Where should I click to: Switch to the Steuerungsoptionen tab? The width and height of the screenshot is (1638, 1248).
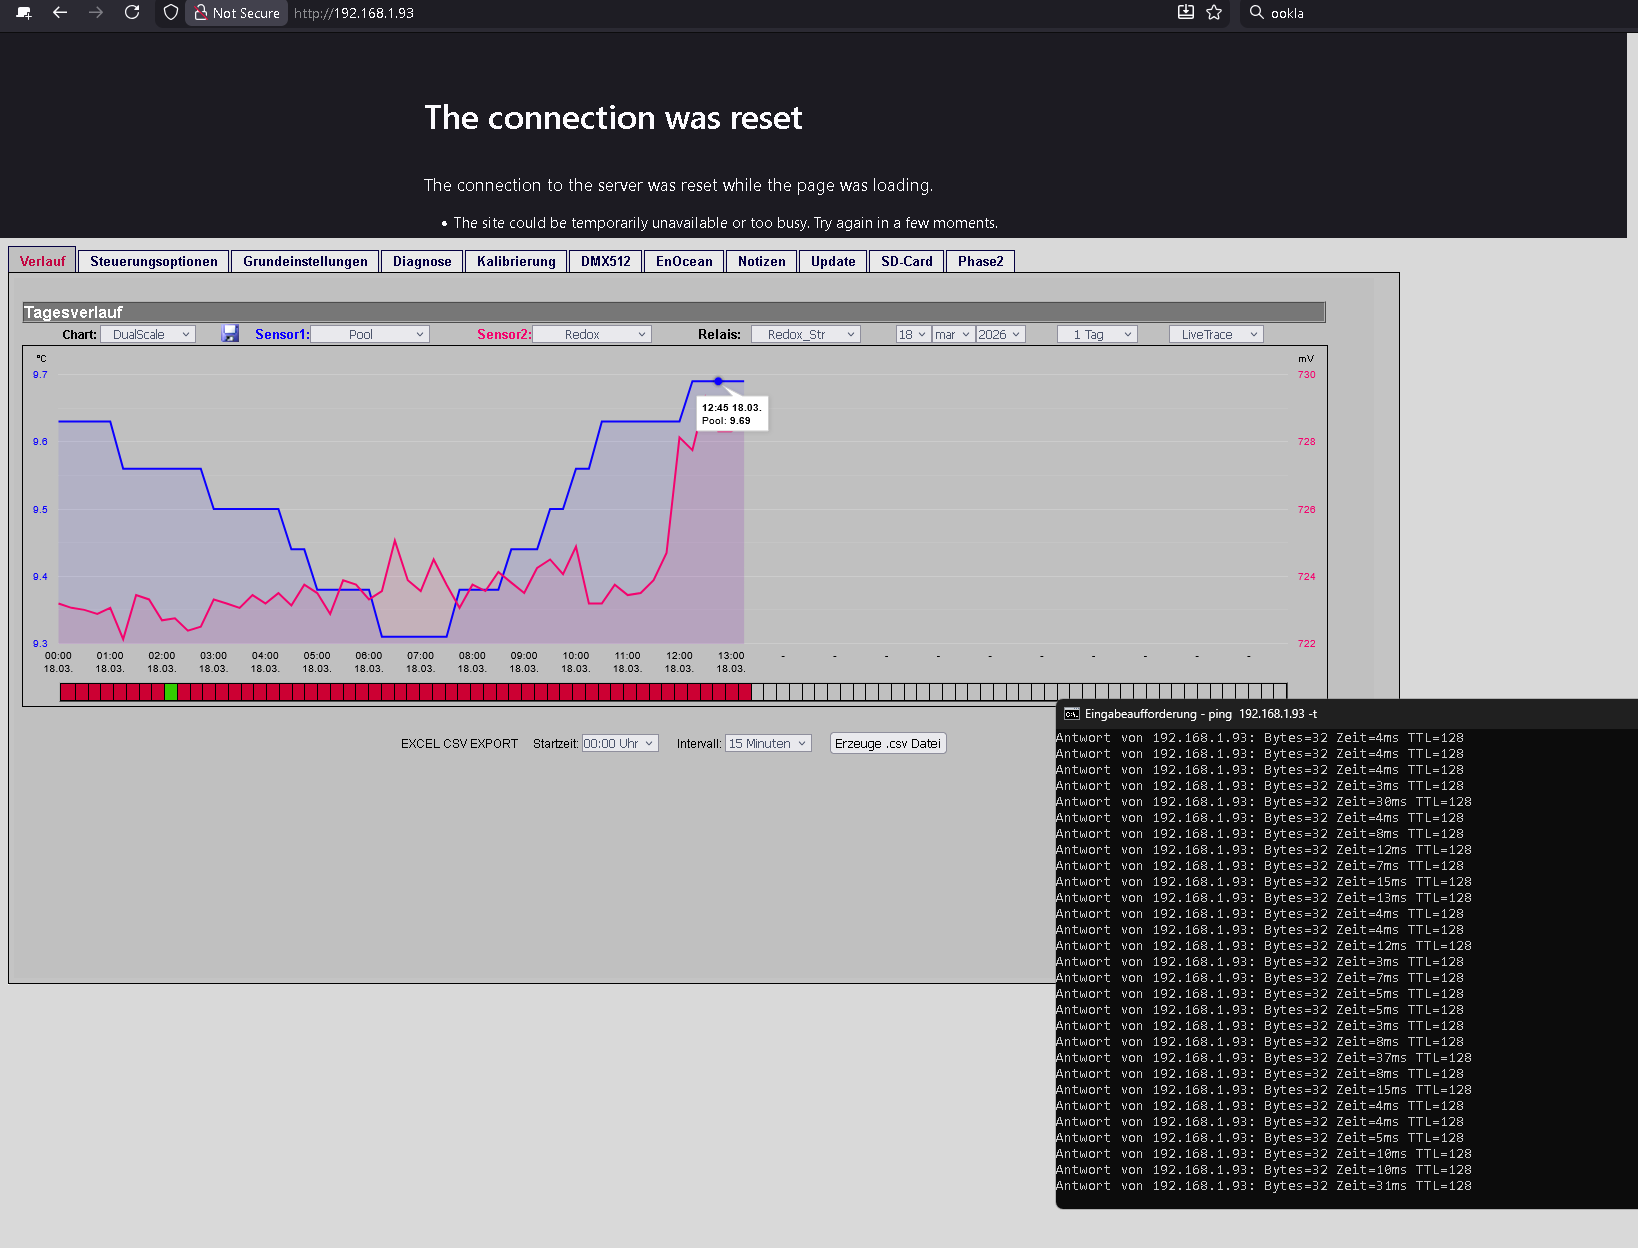tap(154, 261)
